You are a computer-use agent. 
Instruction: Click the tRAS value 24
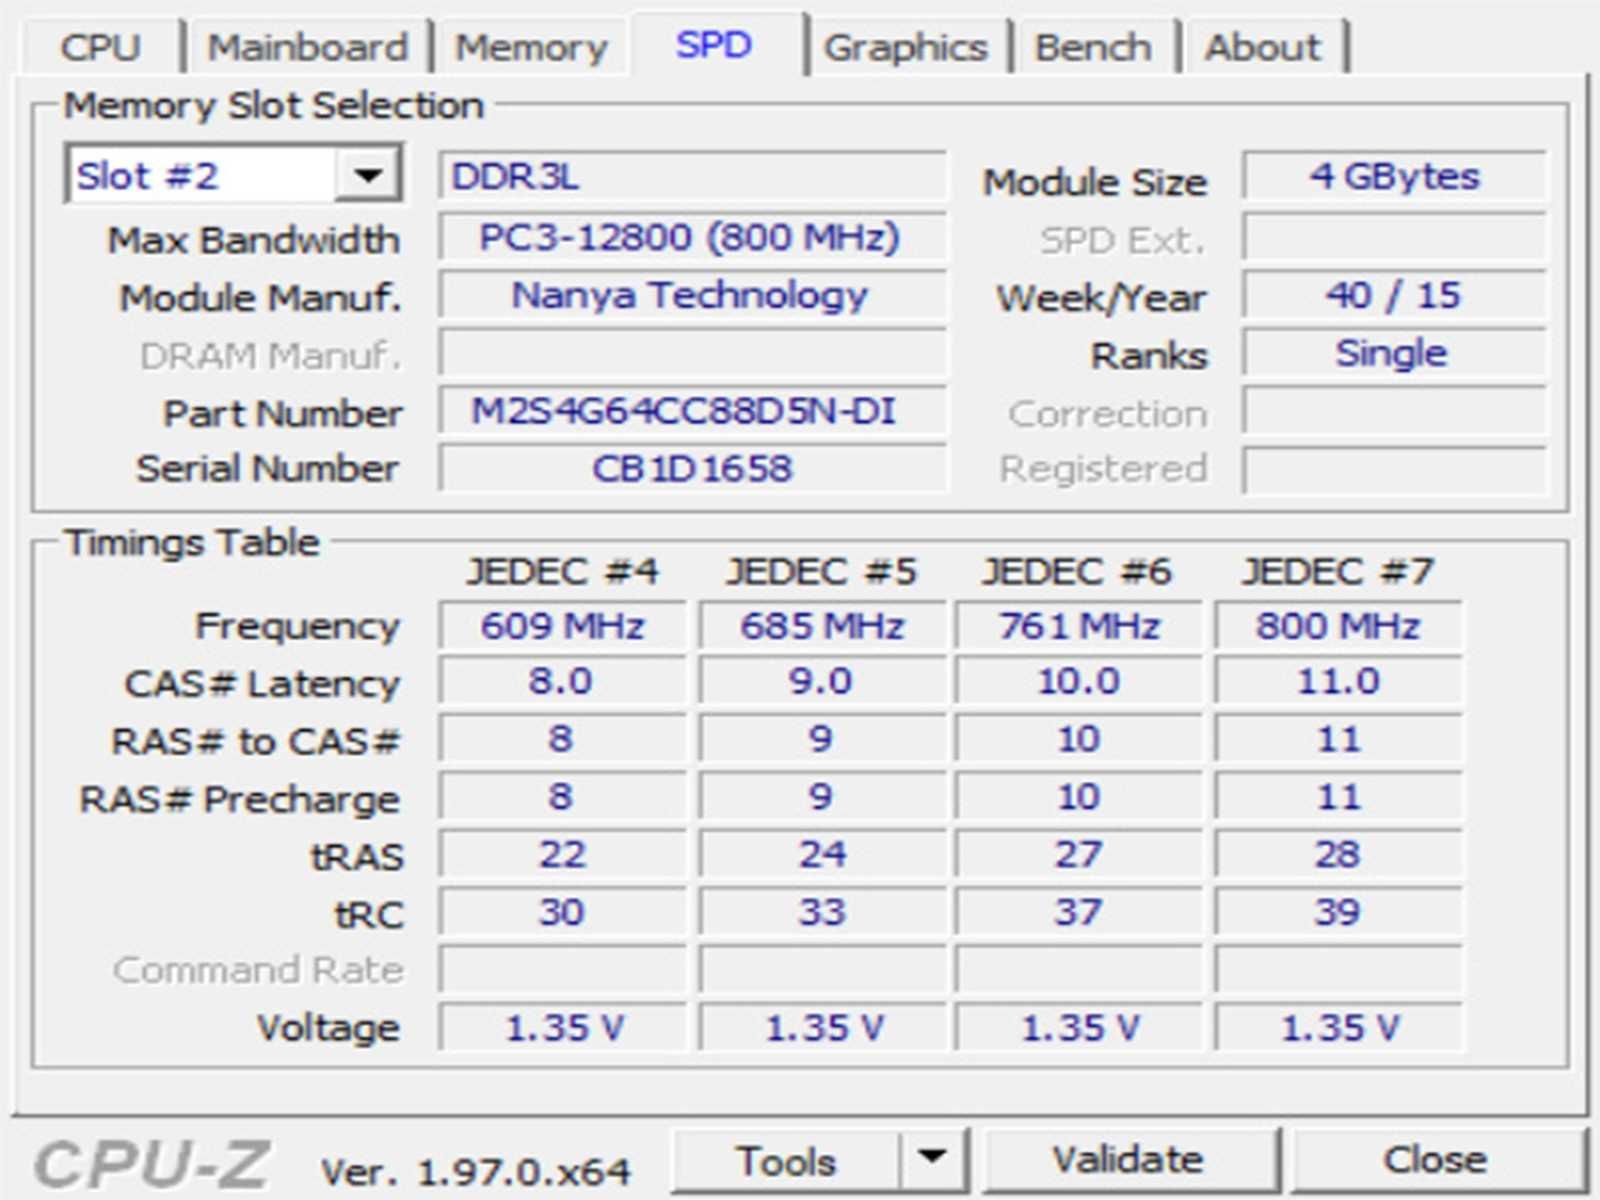822,855
